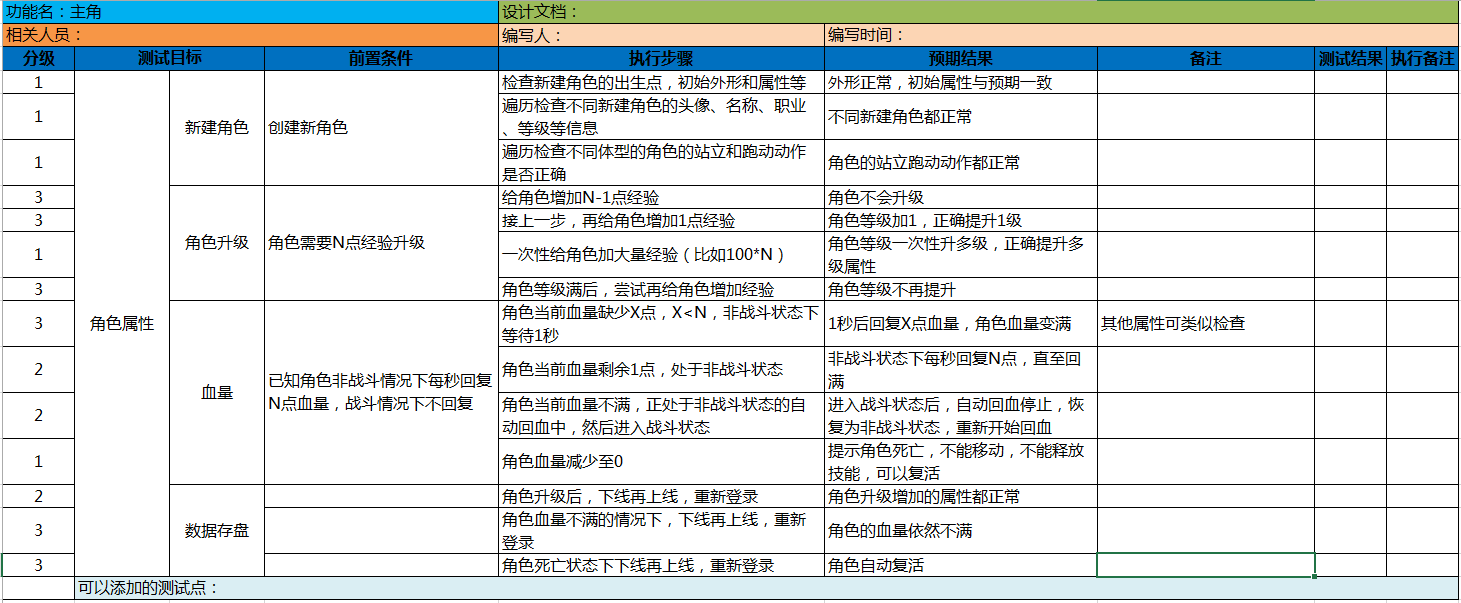The image size is (1461, 603).
Task: Click the 分级 column header
Action: tap(38, 58)
